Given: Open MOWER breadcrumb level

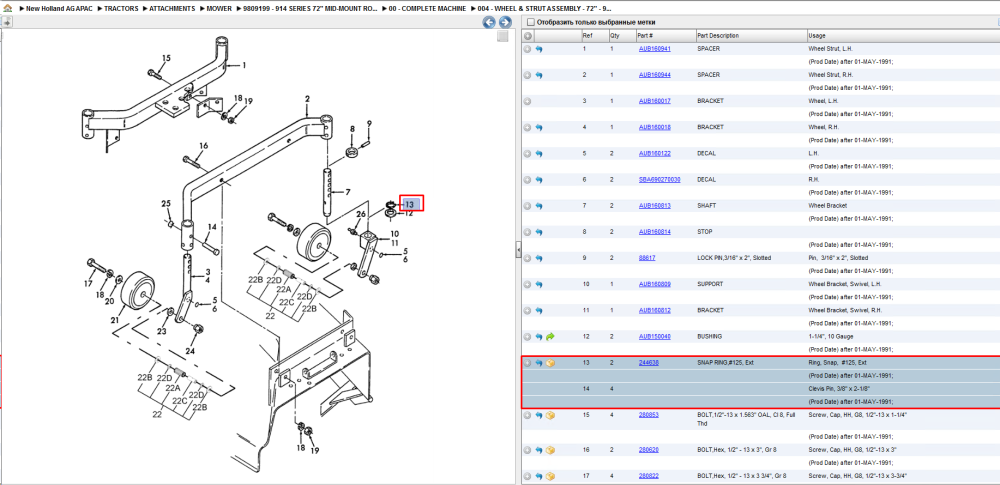Looking at the screenshot, I should [219, 9].
